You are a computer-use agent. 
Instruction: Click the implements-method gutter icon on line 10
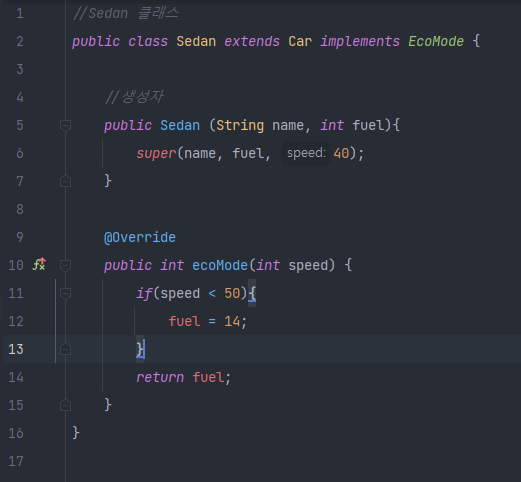click(39, 265)
